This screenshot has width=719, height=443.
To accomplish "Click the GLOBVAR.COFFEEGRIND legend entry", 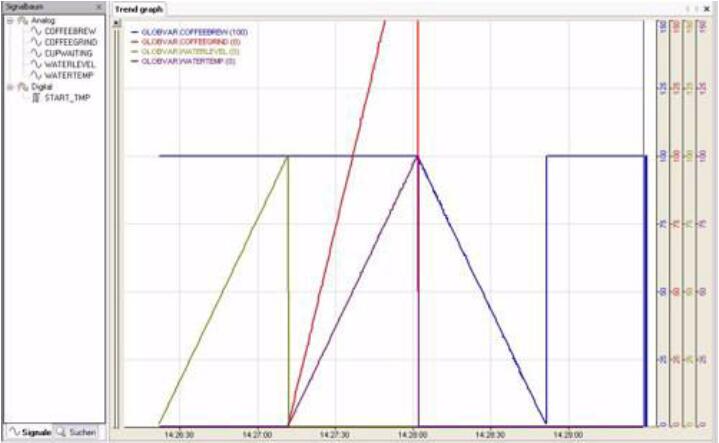I will (x=186, y=42).
